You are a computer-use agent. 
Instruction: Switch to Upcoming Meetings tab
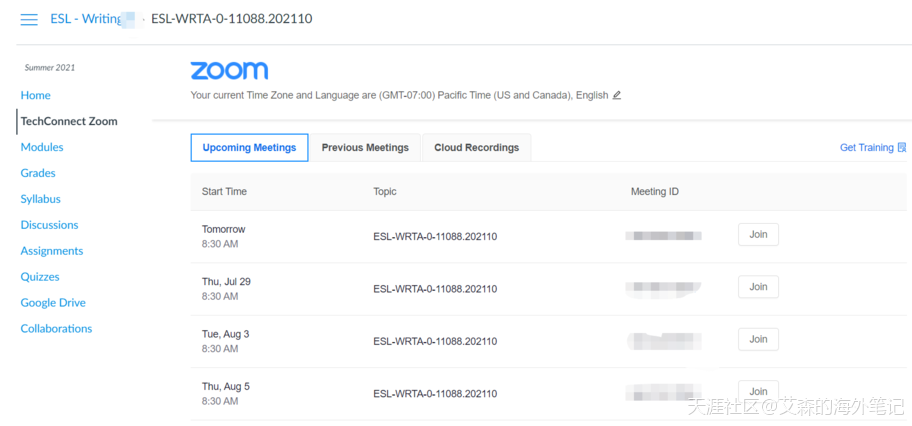tap(250, 147)
